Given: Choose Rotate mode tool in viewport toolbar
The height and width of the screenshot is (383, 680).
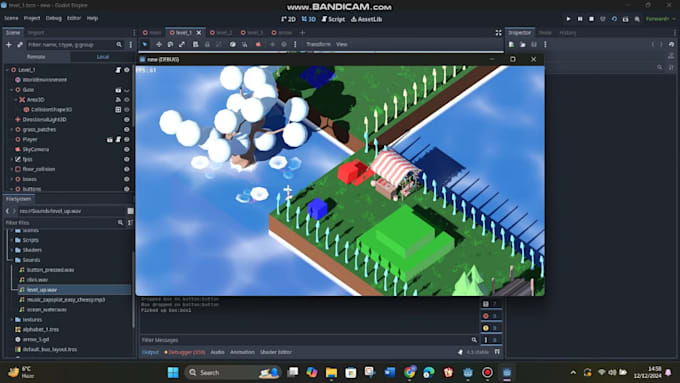Looking at the screenshot, I should point(170,44).
